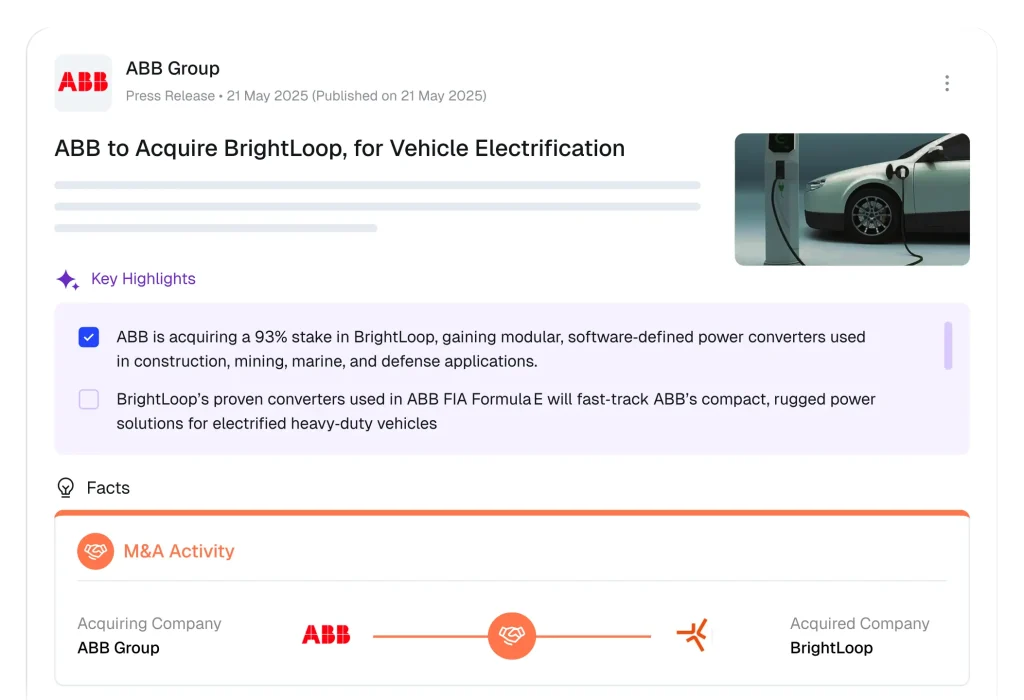
Task: Open the ABB Group company name link
Action: pos(173,69)
